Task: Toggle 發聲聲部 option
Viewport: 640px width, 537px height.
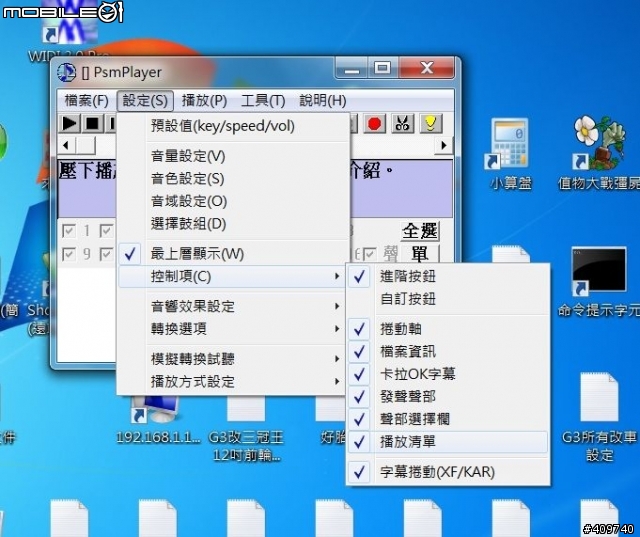Action: (448, 396)
